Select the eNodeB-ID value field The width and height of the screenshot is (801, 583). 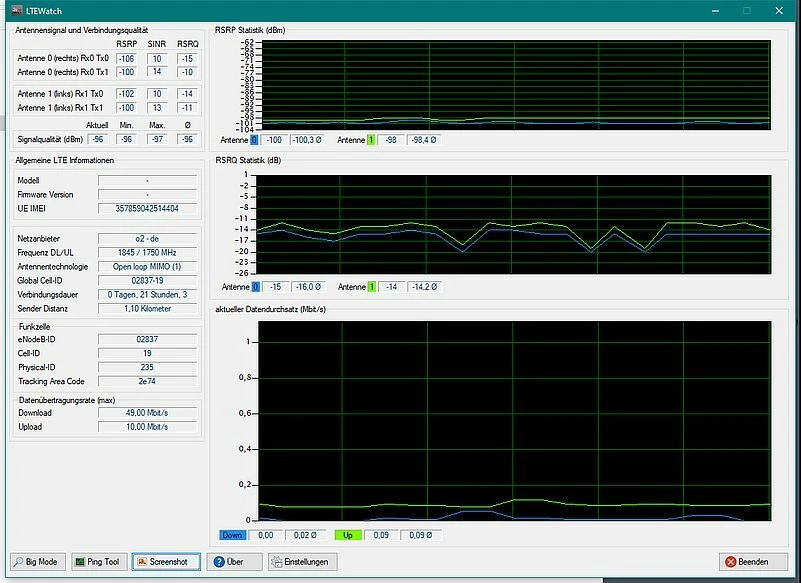pos(147,340)
